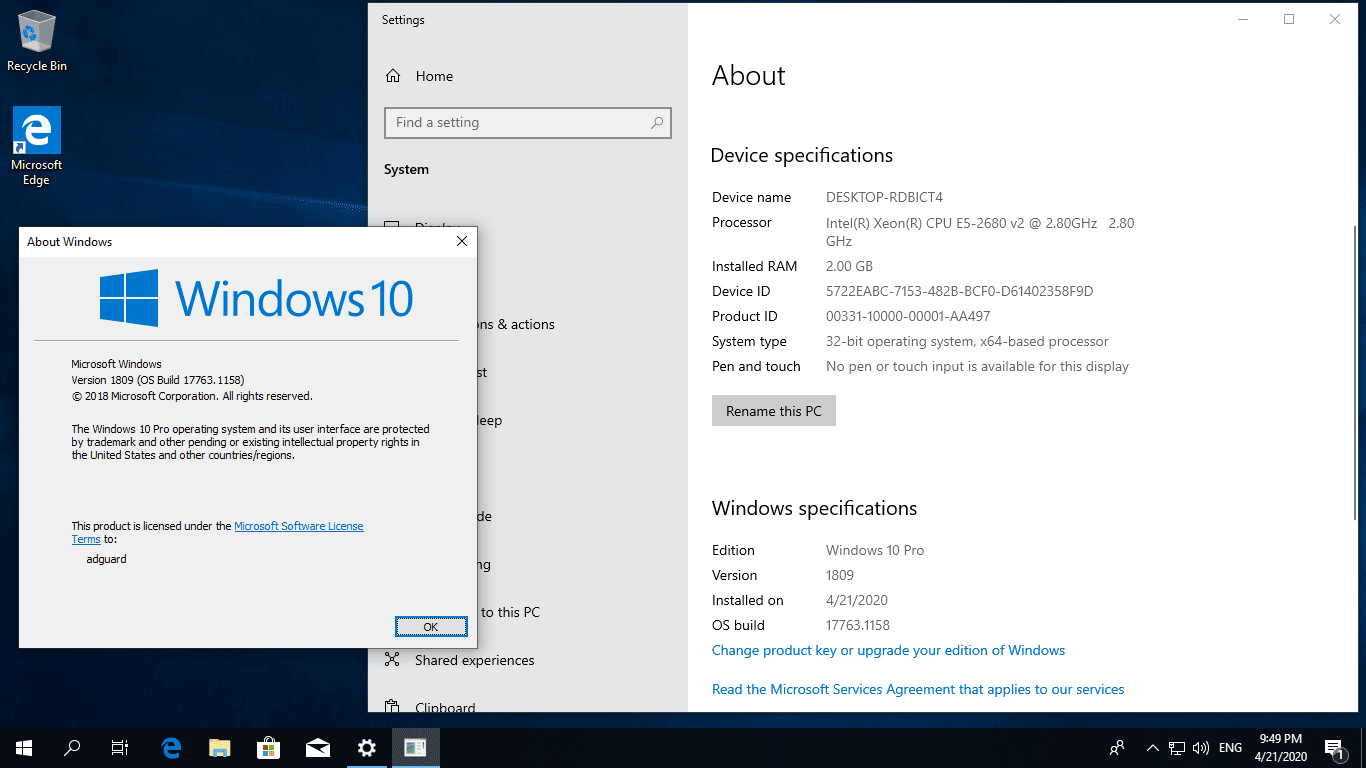This screenshot has height=768, width=1366.
Task: Launch Edge from the taskbar
Action: coord(171,748)
